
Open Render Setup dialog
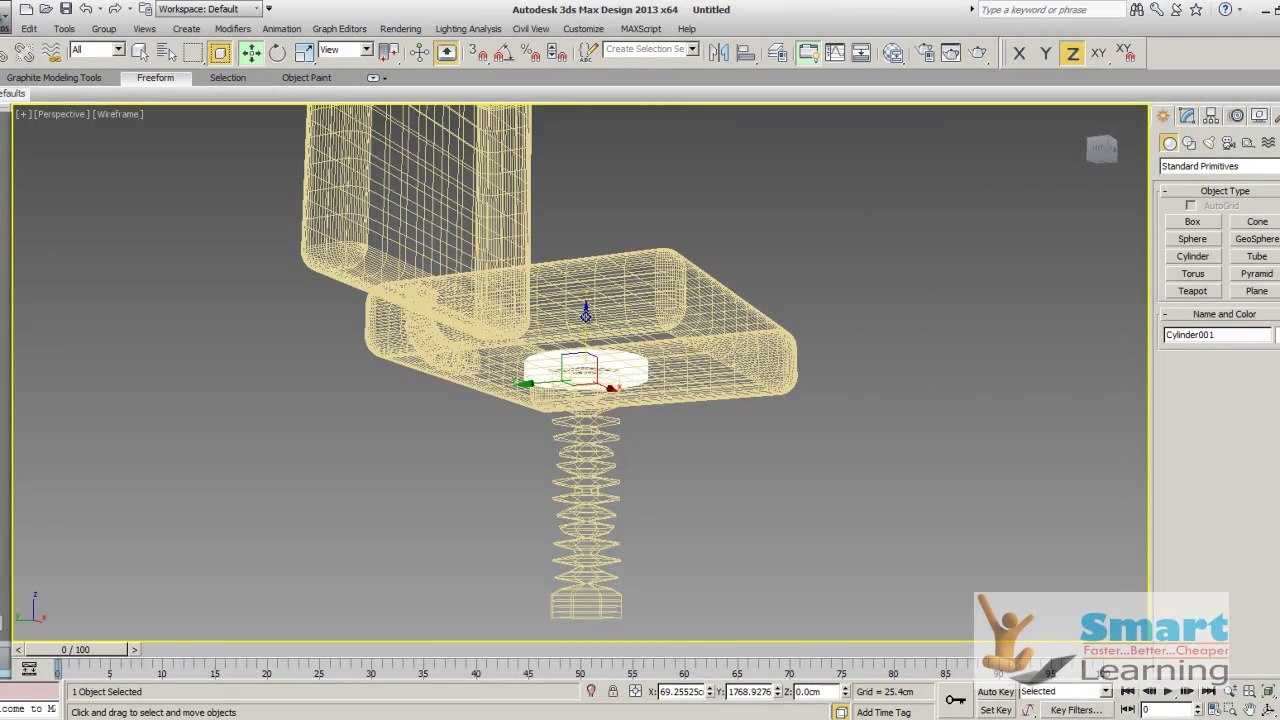coord(925,53)
